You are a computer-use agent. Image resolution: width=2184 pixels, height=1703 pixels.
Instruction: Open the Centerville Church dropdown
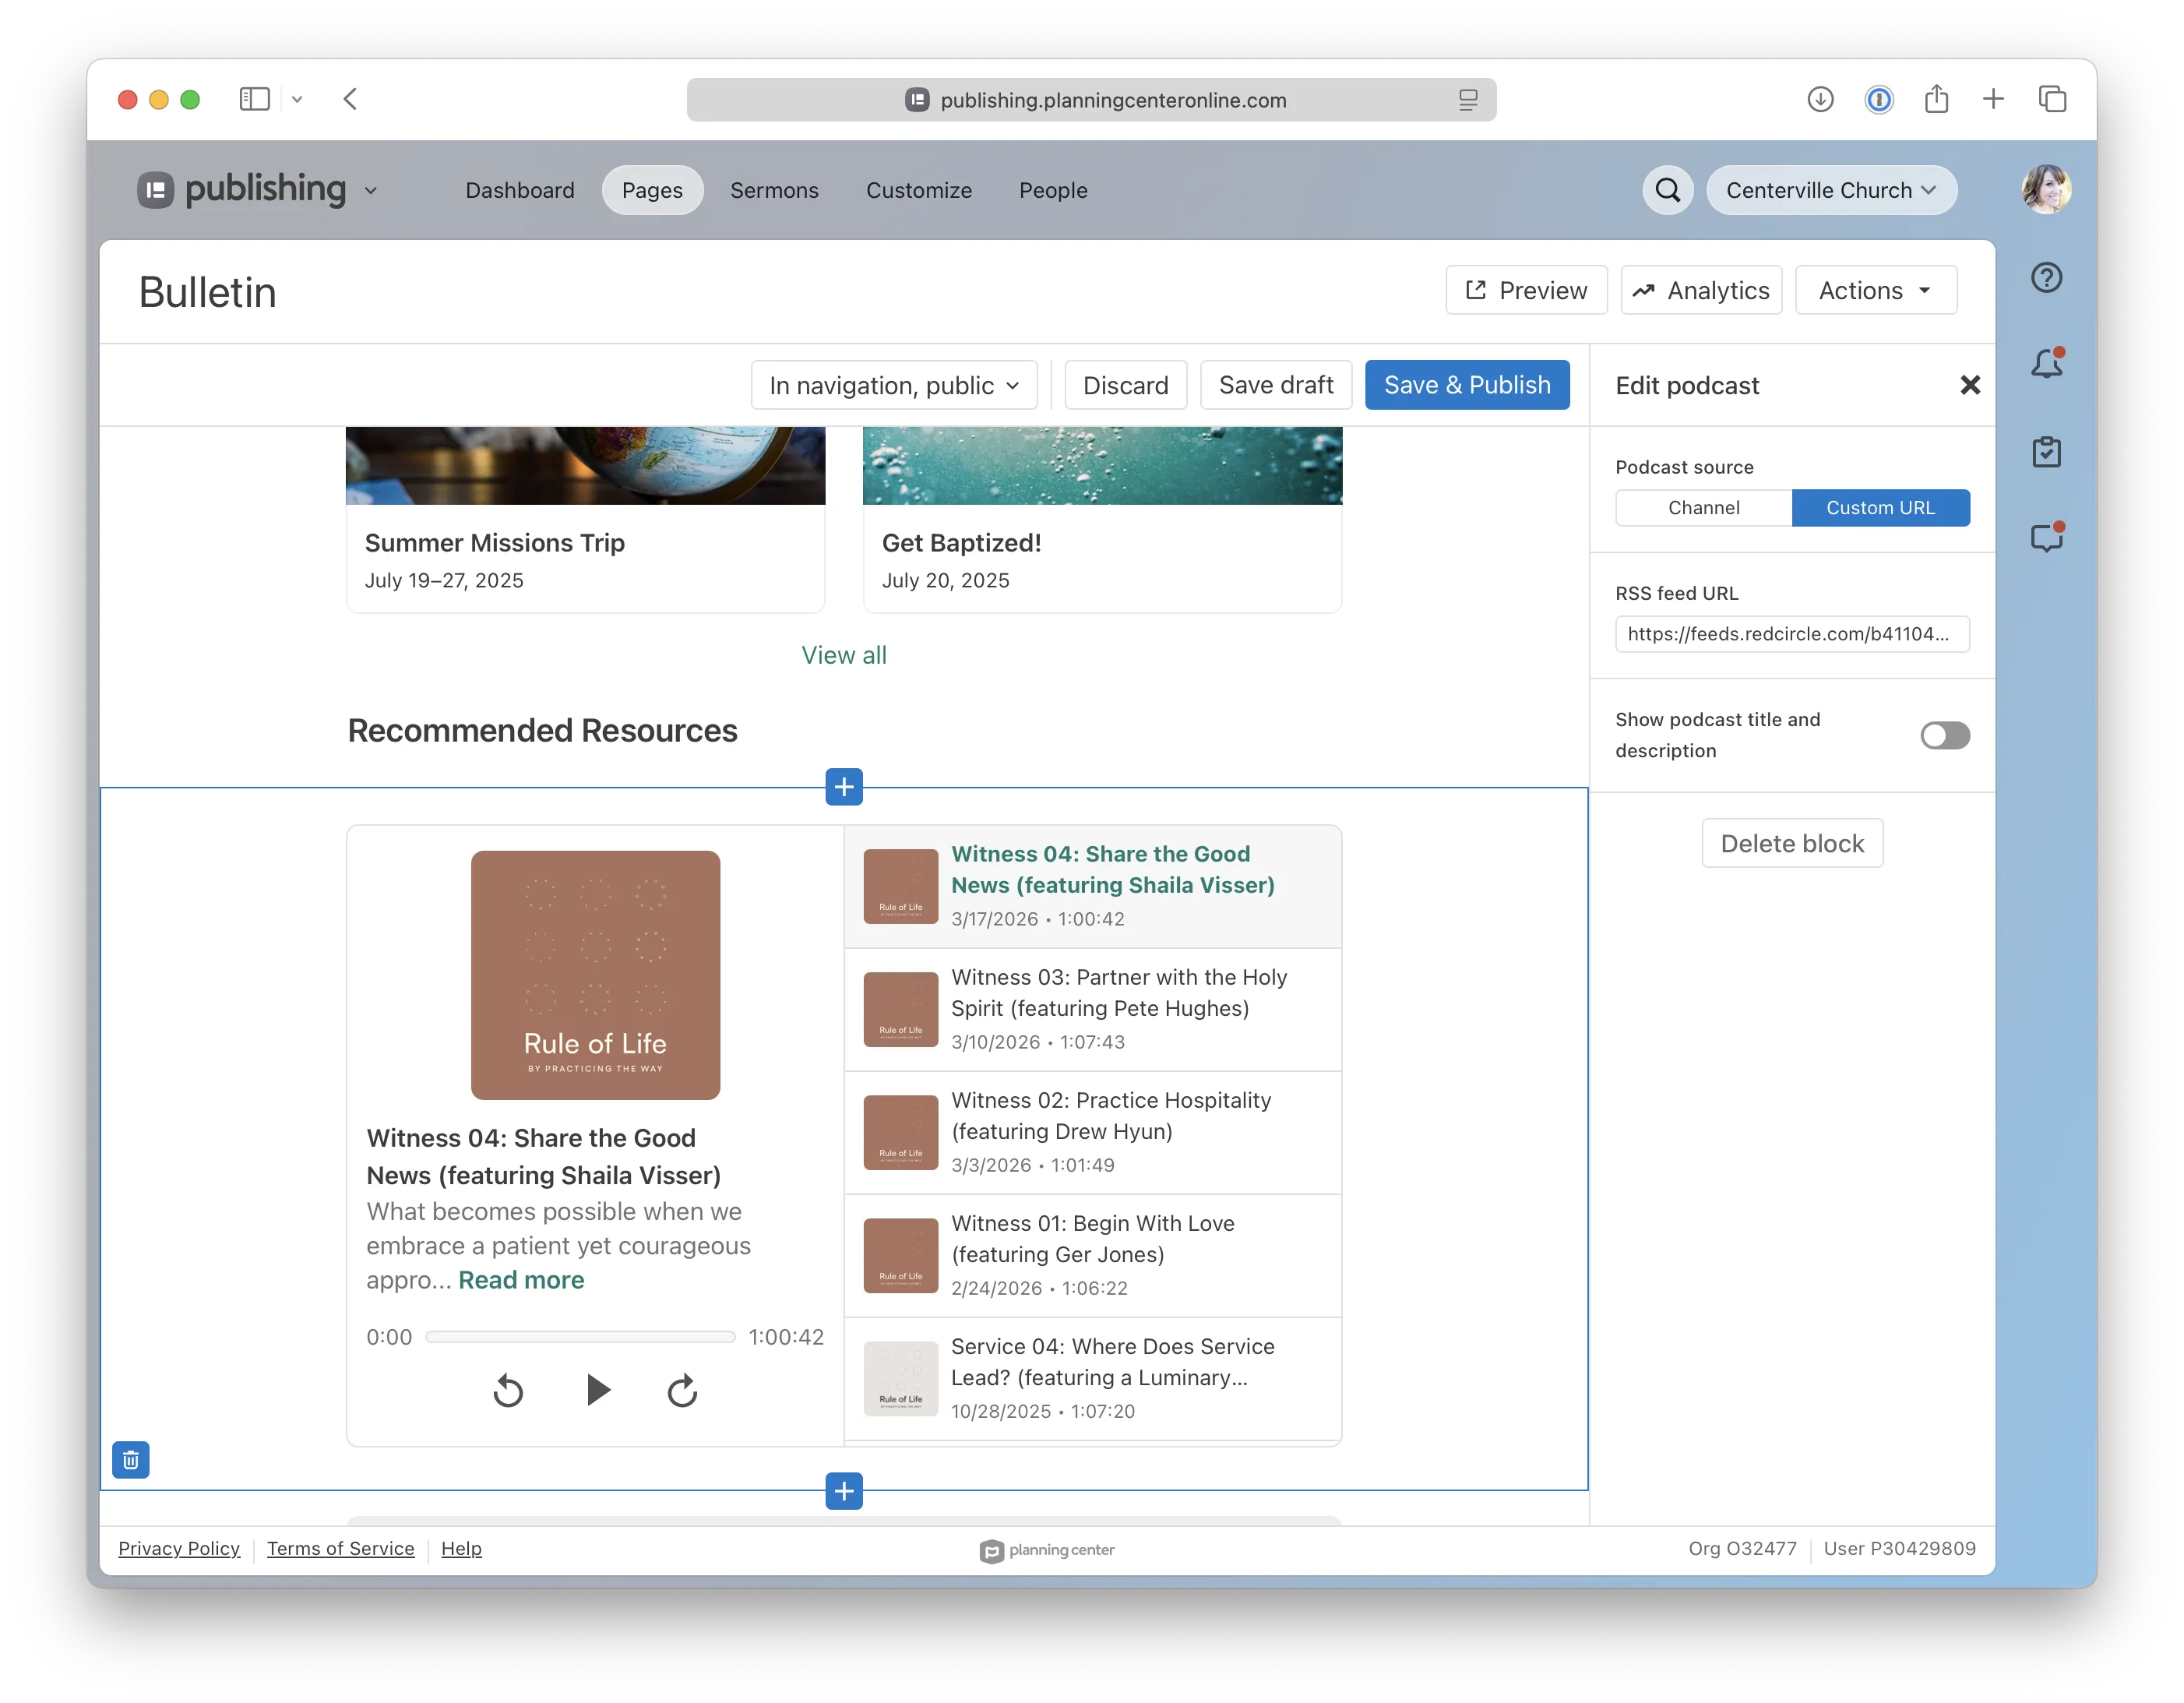point(1831,190)
